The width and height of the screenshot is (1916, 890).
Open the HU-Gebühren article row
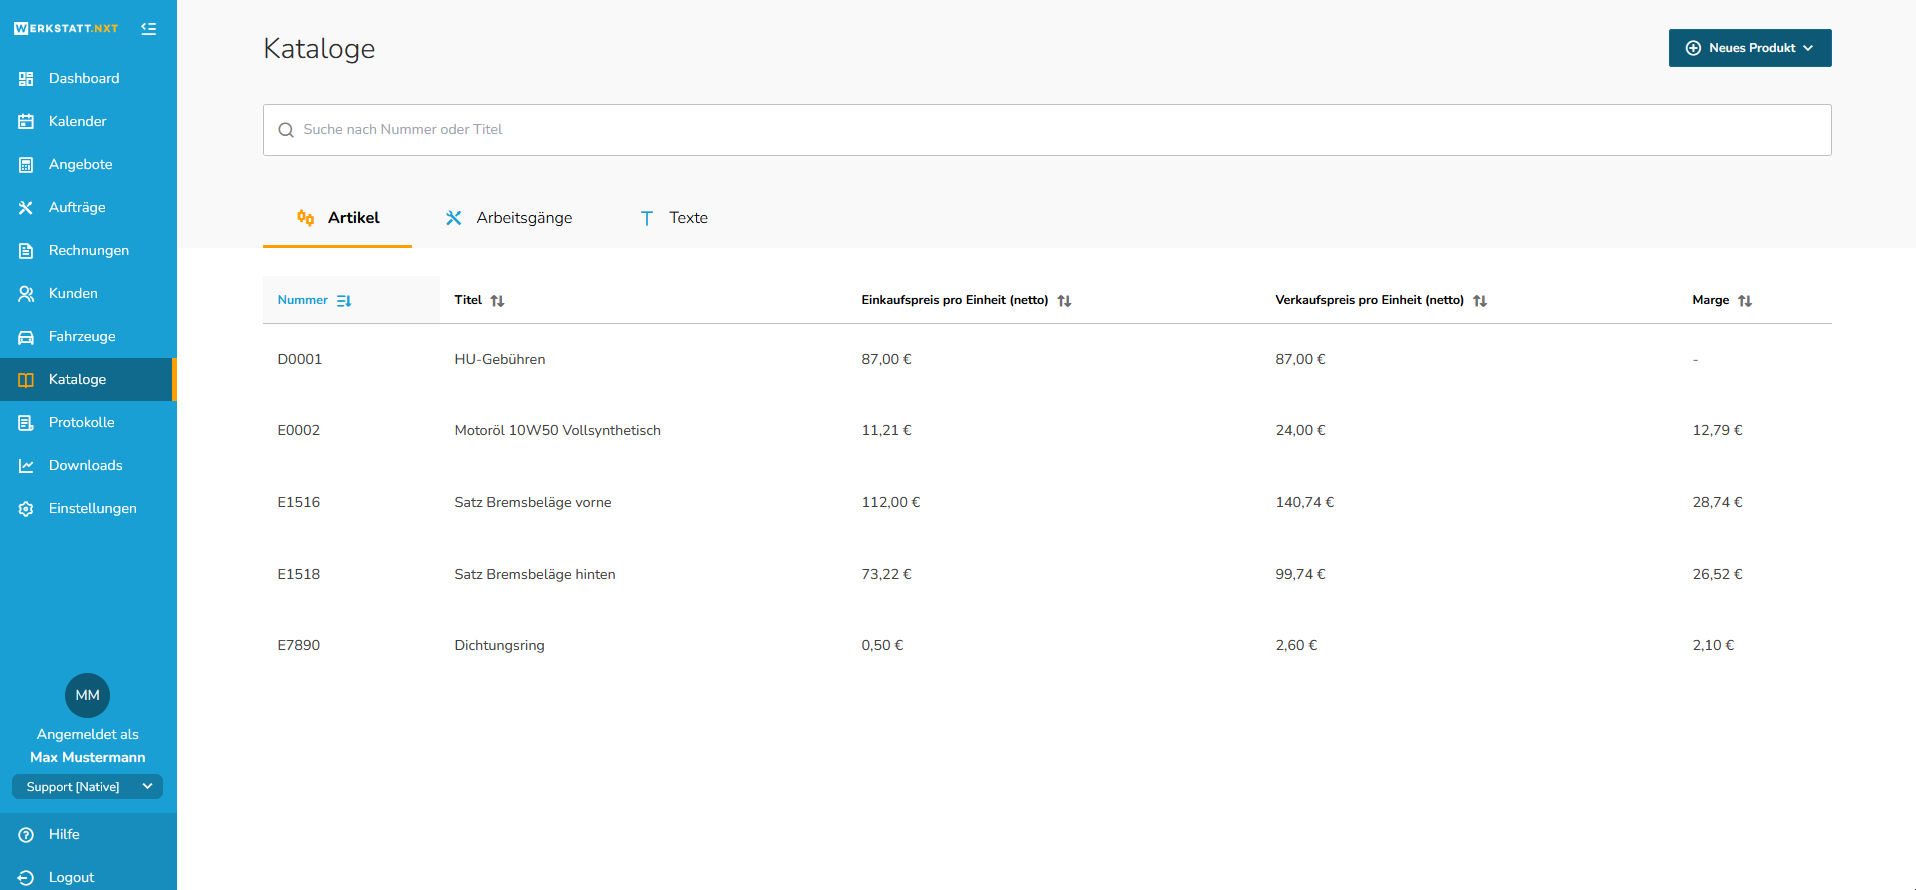pos(1047,359)
